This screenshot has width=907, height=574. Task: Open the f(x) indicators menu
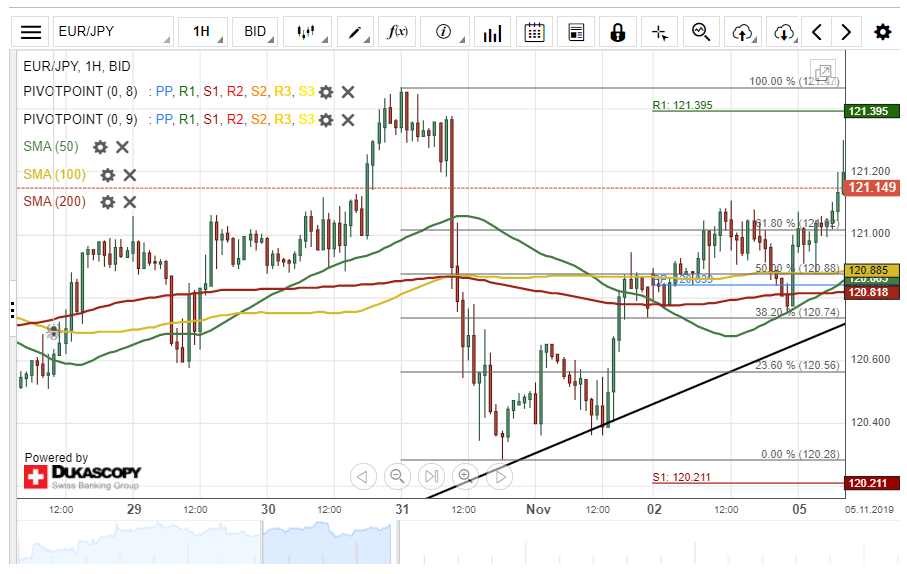click(398, 32)
